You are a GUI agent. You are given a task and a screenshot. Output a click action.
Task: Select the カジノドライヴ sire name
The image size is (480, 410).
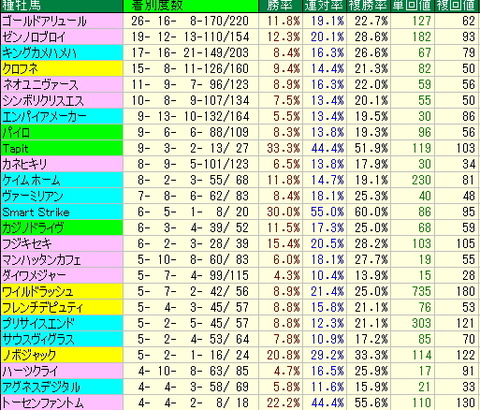[x=33, y=228]
